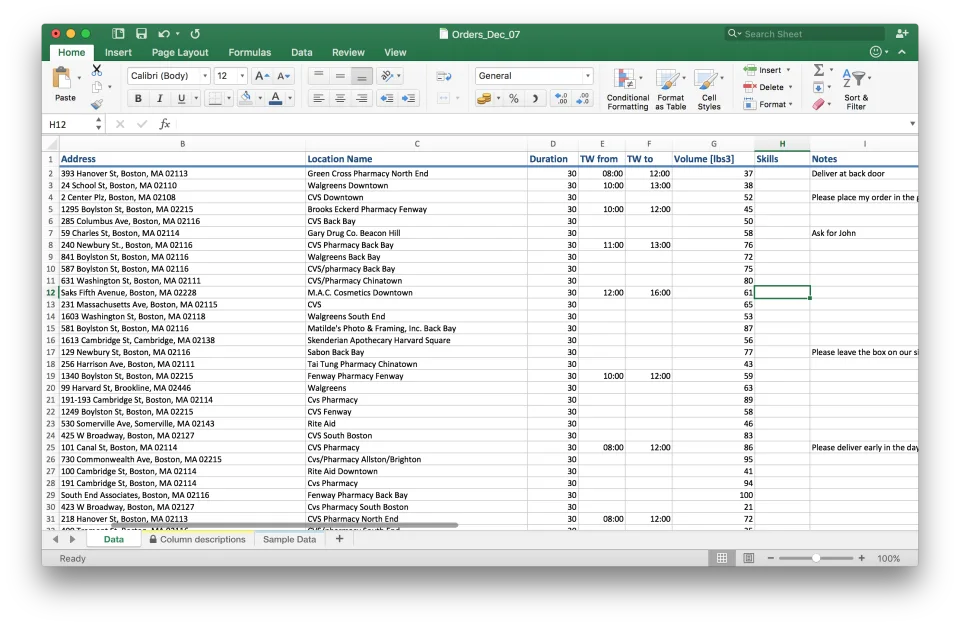Click the Clear eraser icon
960x626 pixels.
pos(819,104)
